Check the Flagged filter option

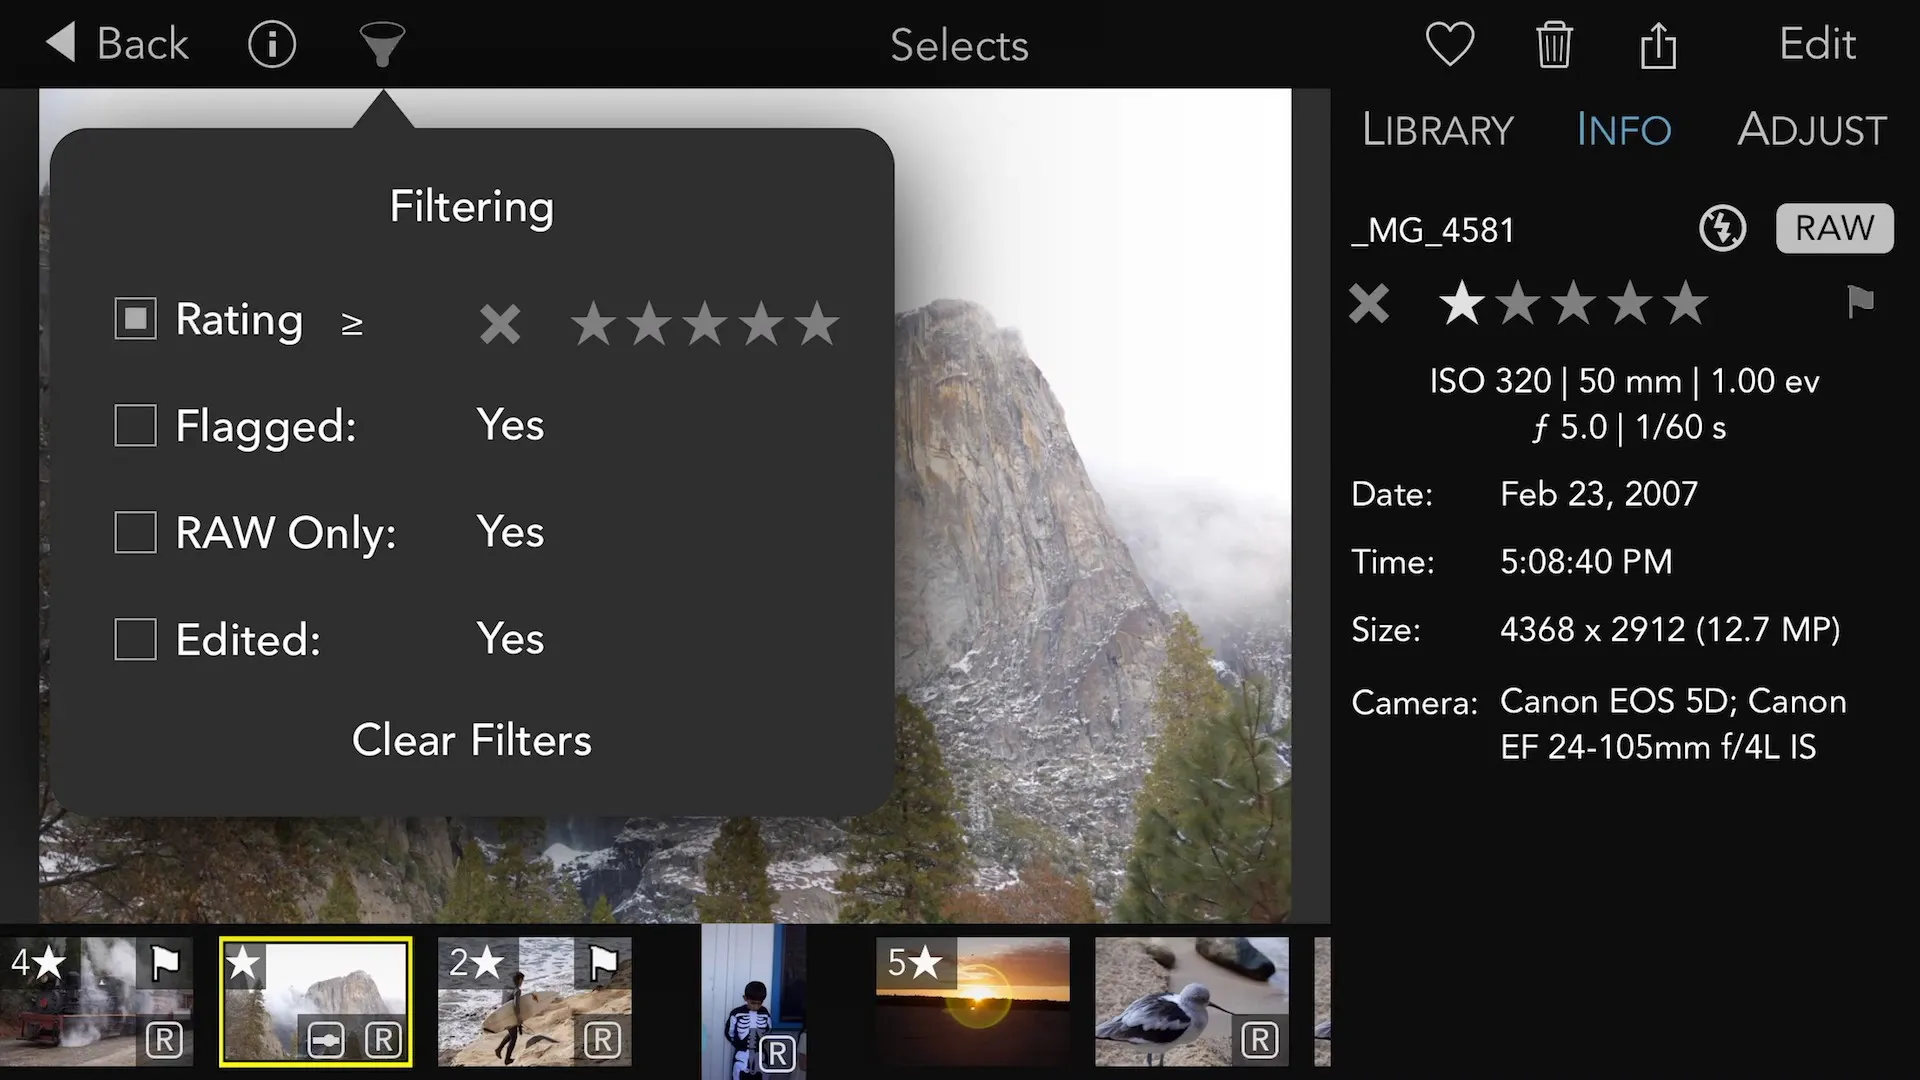(x=135, y=425)
